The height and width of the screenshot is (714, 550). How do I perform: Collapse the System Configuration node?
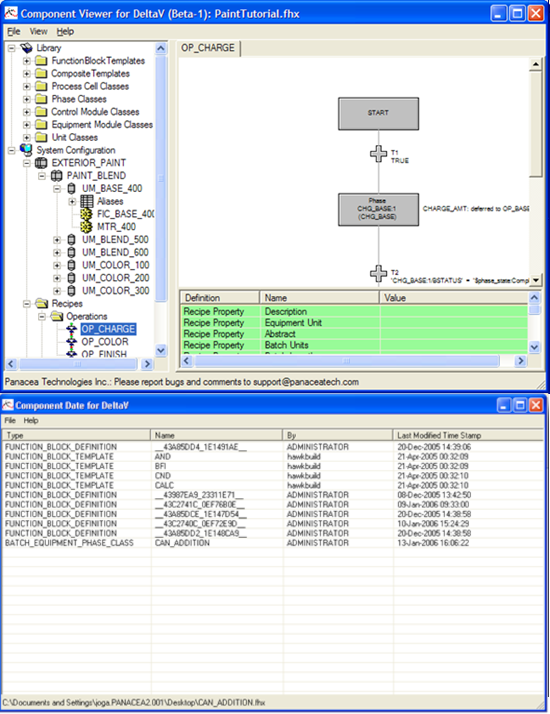coord(11,150)
